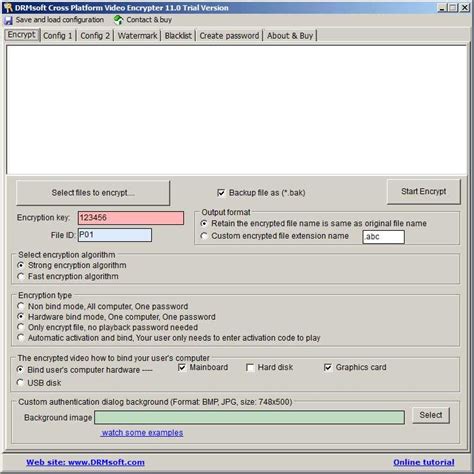Click the Contact & buy phone icon
The width and height of the screenshot is (474, 474).
click(x=118, y=20)
